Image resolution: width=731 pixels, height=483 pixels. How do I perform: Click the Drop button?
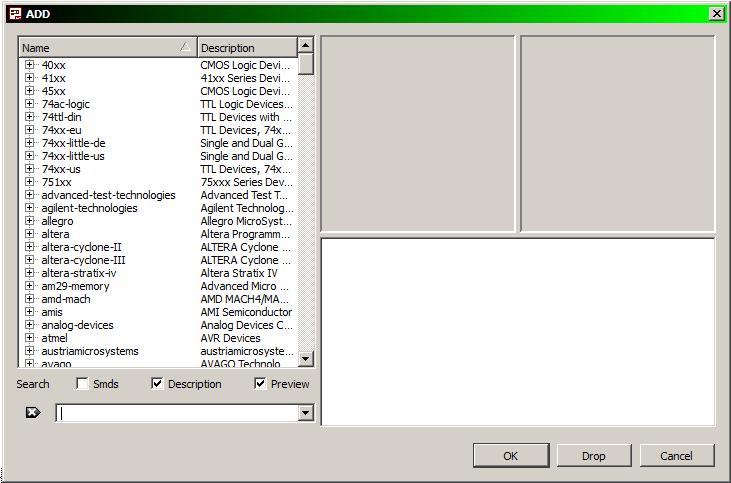(x=594, y=455)
